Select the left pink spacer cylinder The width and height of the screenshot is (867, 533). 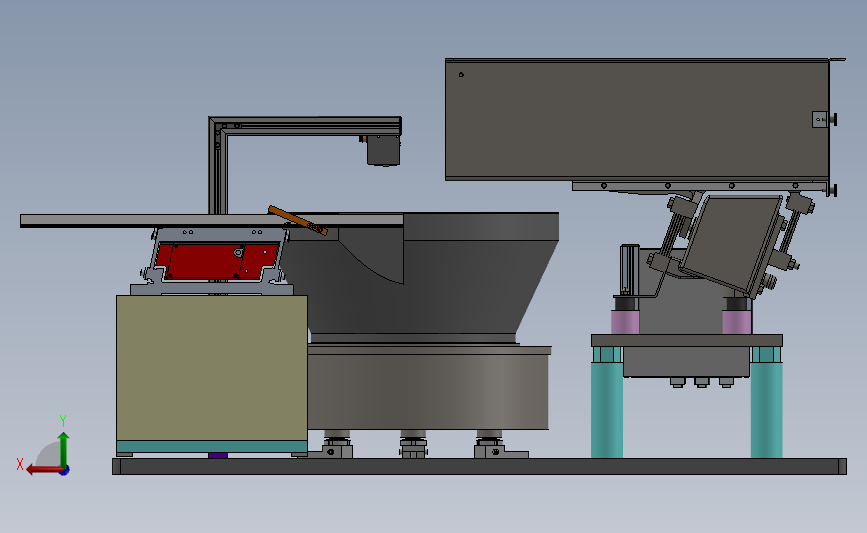click(x=625, y=322)
